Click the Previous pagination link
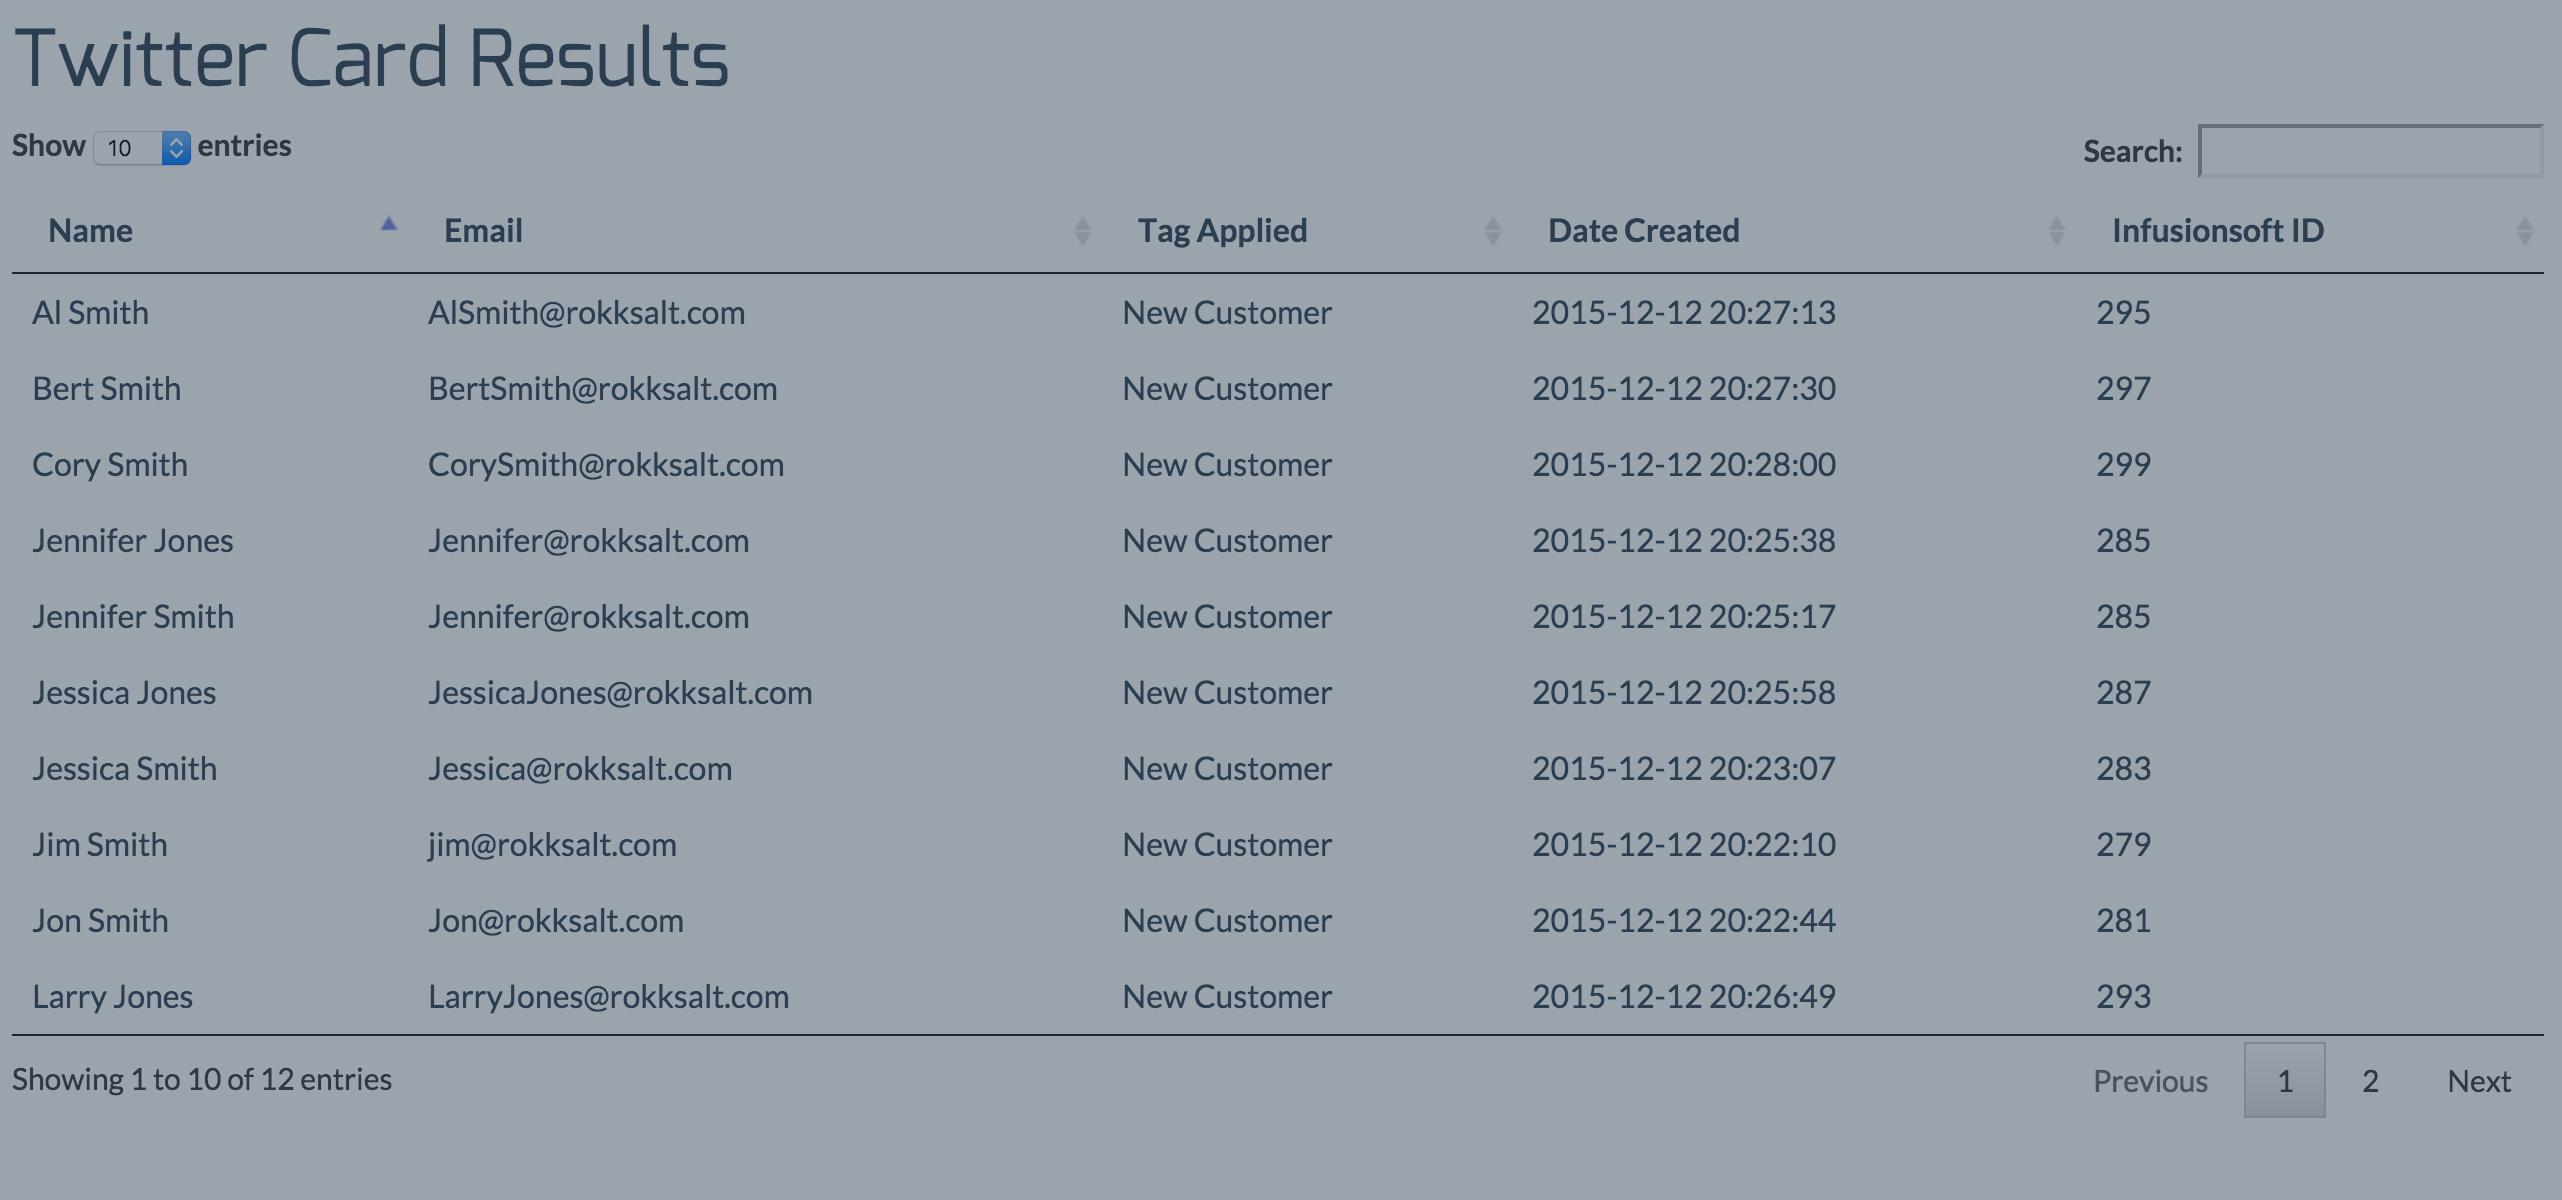 (x=2150, y=1081)
